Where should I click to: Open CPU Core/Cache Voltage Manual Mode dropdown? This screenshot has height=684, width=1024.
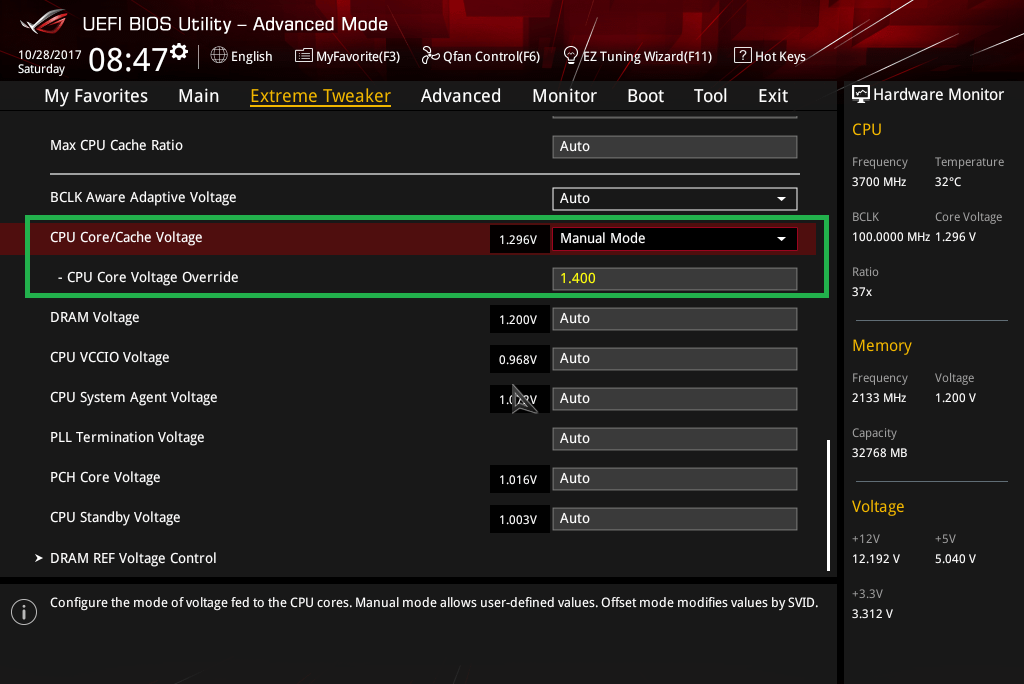coord(675,238)
